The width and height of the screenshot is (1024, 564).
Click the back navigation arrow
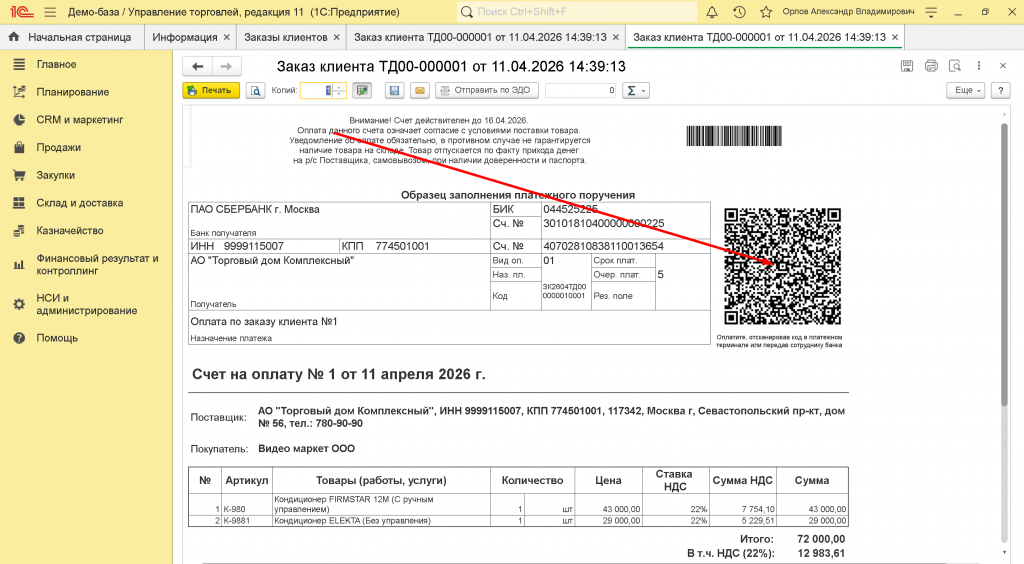(198, 66)
